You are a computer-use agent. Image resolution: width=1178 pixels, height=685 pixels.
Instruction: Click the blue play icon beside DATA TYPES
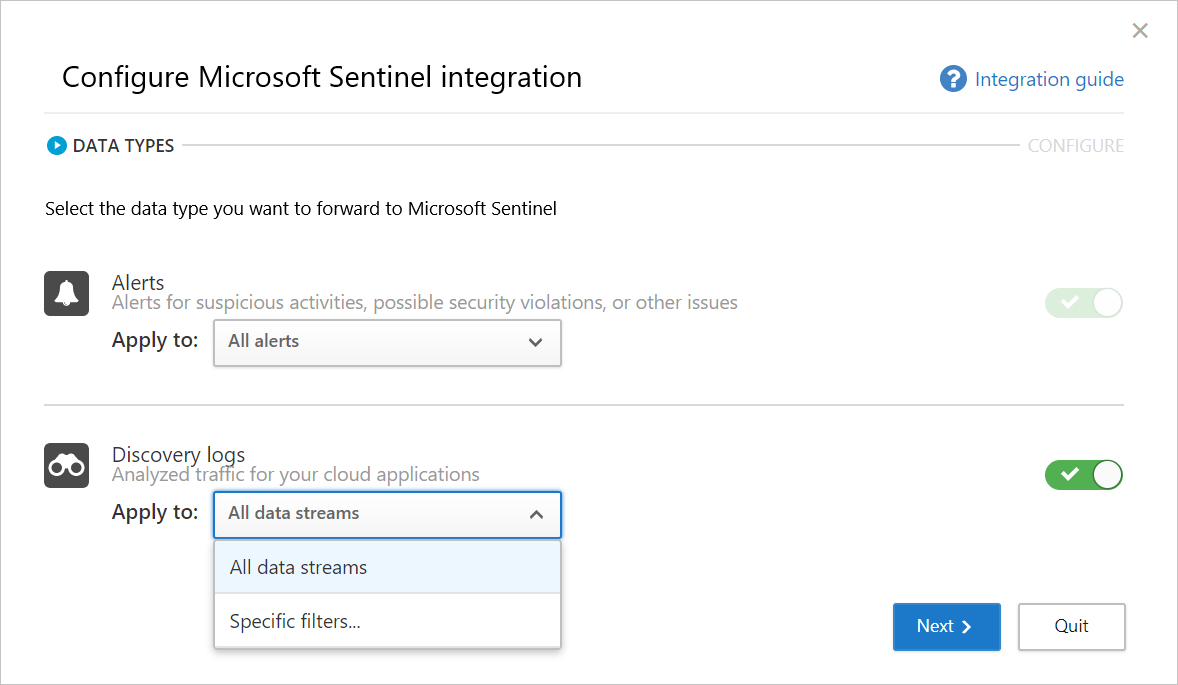pos(57,145)
